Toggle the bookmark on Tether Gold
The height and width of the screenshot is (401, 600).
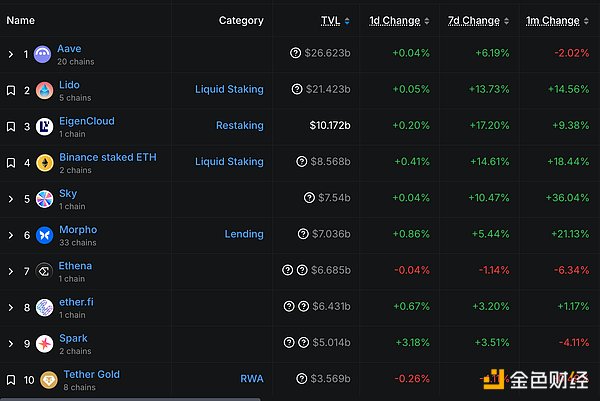coord(11,379)
